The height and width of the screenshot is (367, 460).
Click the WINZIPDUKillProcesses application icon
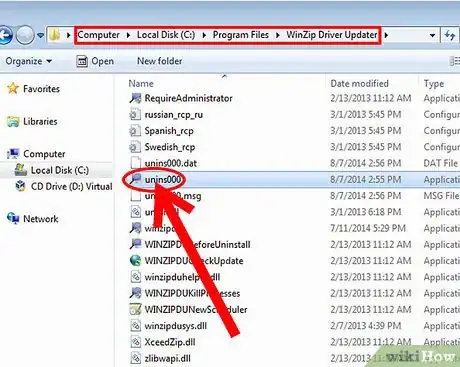point(135,293)
